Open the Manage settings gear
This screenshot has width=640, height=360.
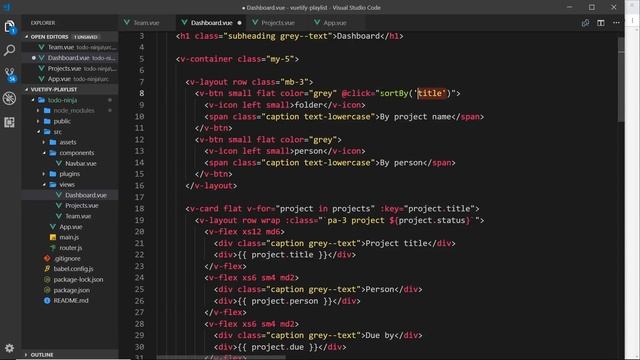9,348
